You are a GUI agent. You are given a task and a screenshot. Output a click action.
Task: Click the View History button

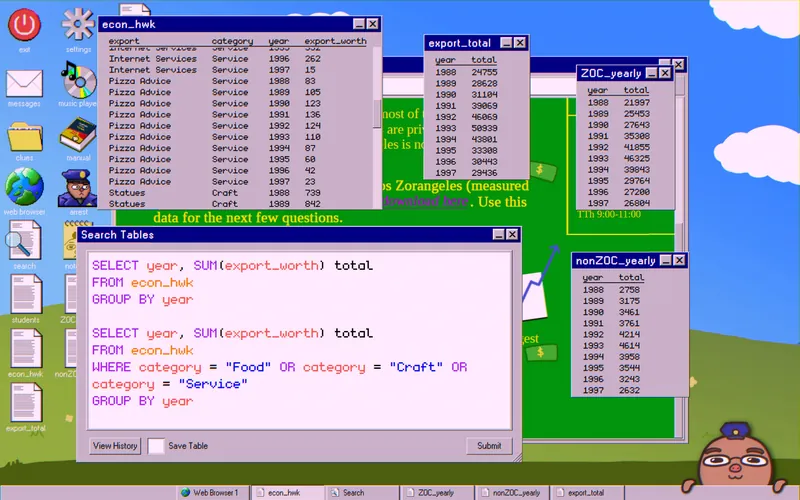115,446
